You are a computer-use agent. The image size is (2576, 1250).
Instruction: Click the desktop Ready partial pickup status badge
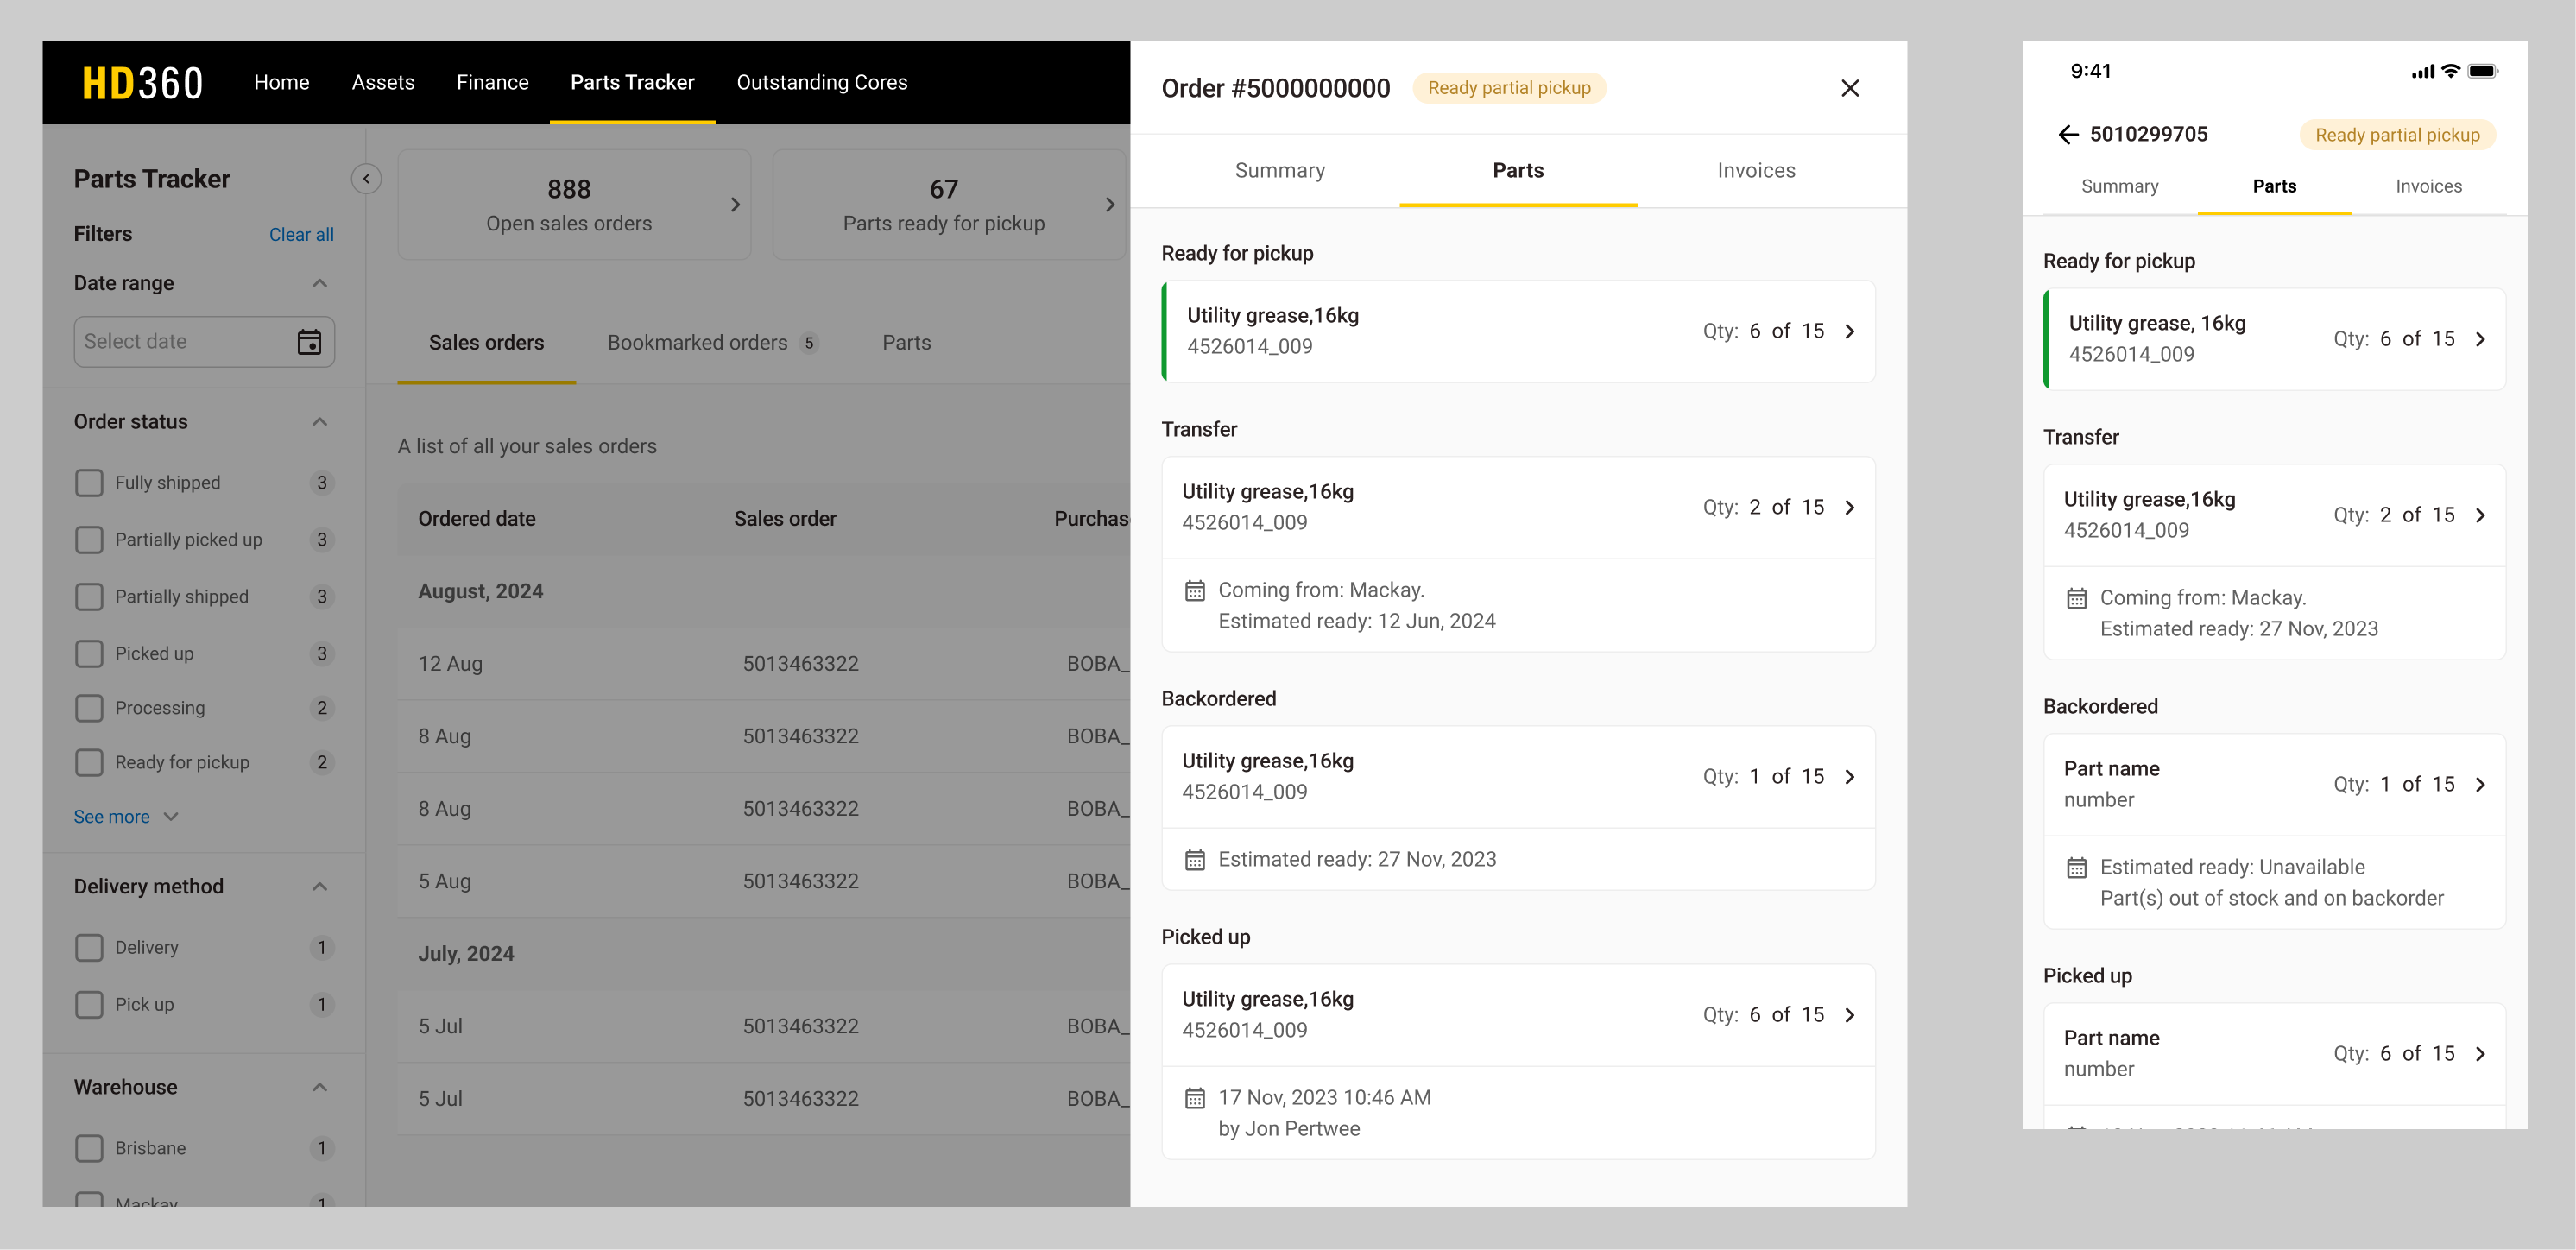tap(1509, 88)
